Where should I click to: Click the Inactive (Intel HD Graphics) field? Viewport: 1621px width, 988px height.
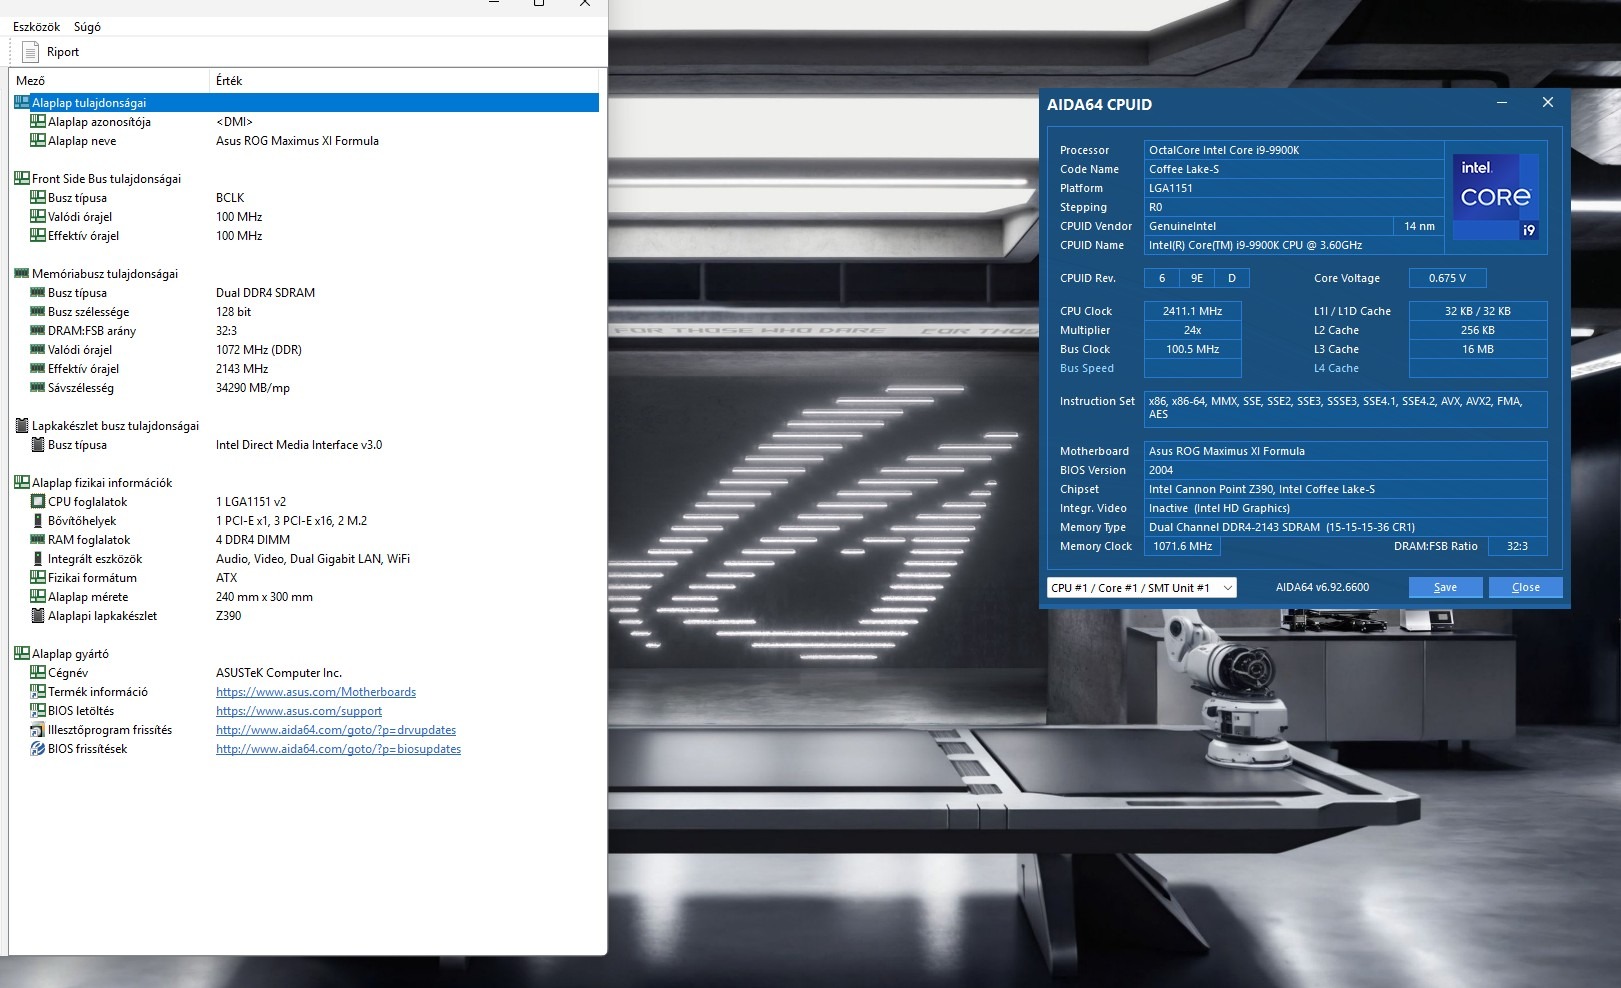(x=1346, y=508)
